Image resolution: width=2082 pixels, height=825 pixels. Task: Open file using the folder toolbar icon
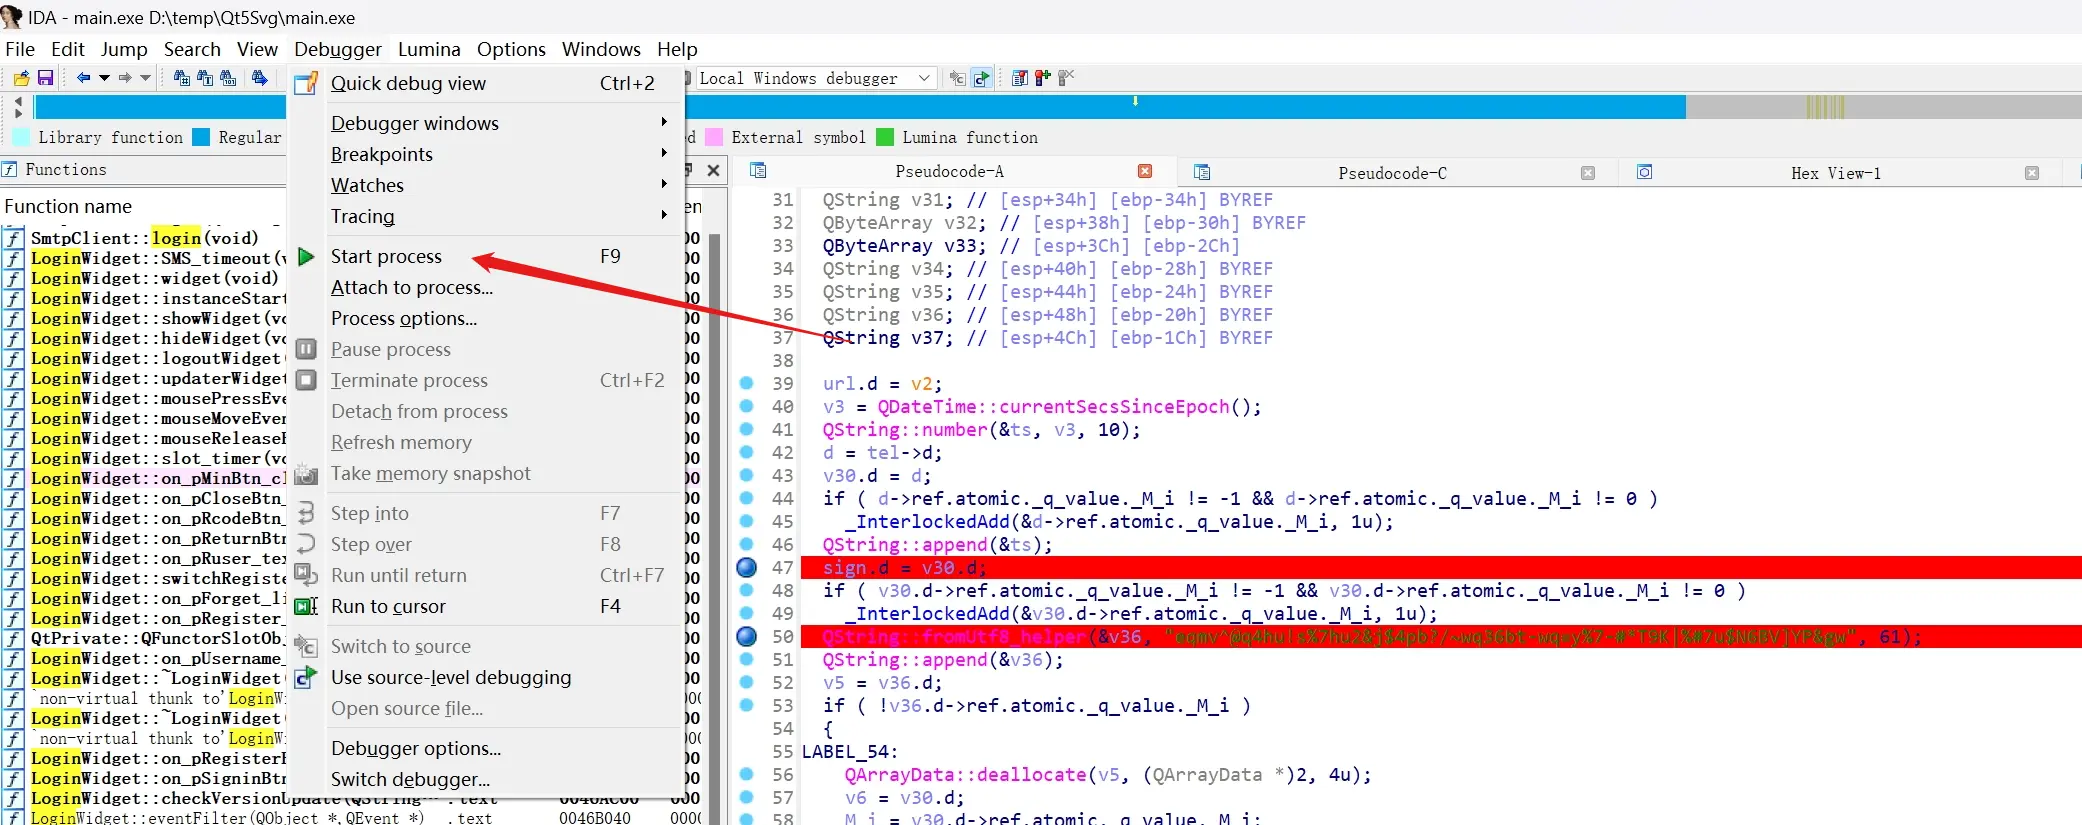tap(20, 78)
